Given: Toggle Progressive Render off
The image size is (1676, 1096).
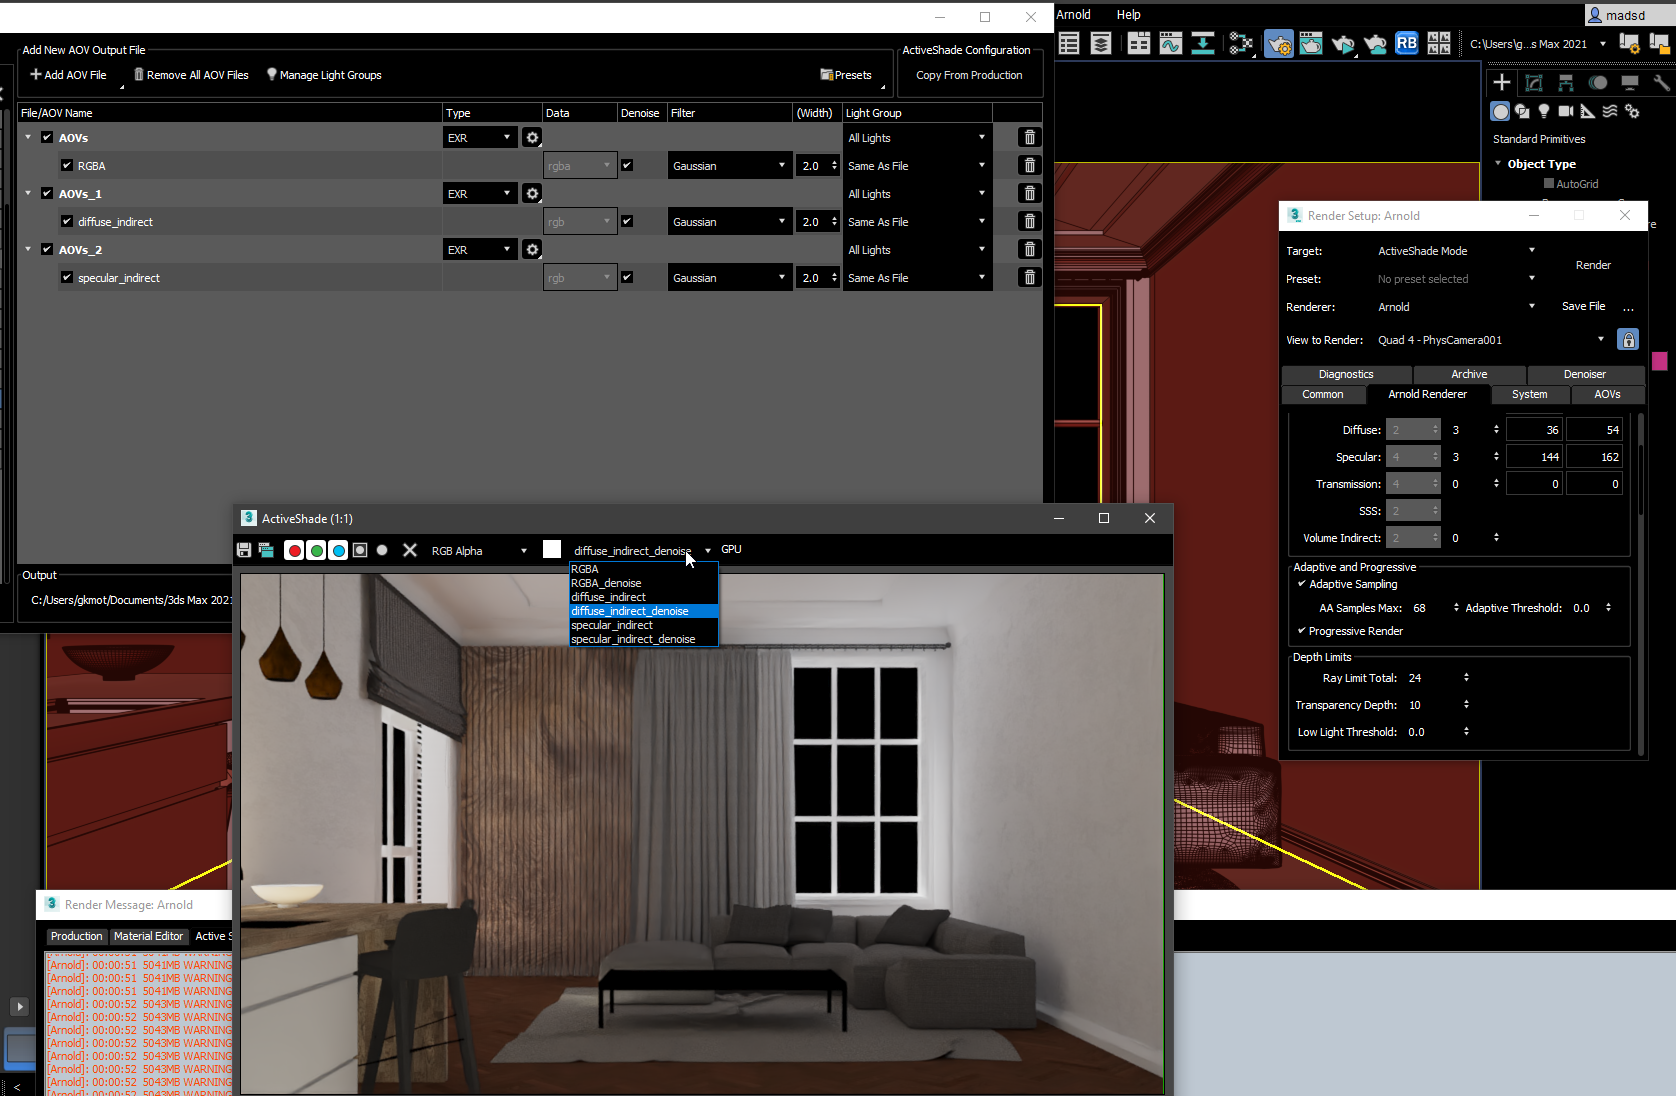Looking at the screenshot, I should (x=1302, y=631).
